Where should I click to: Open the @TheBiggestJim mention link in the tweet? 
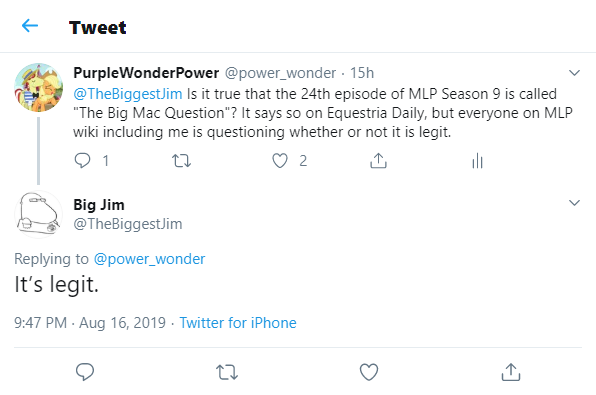pyautogui.click(x=128, y=94)
